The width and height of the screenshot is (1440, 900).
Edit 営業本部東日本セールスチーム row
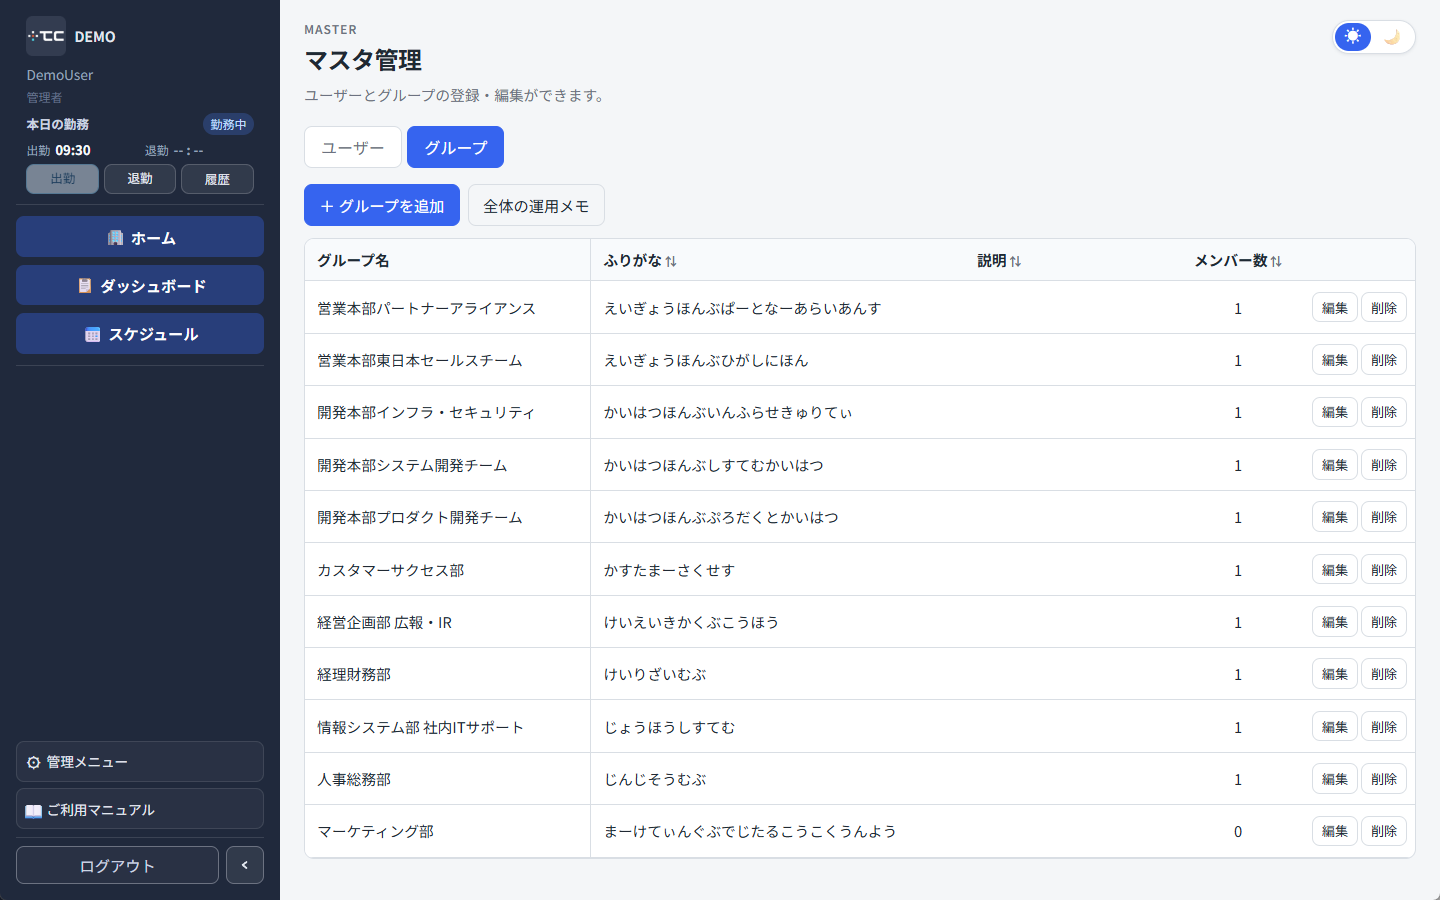(x=1334, y=360)
